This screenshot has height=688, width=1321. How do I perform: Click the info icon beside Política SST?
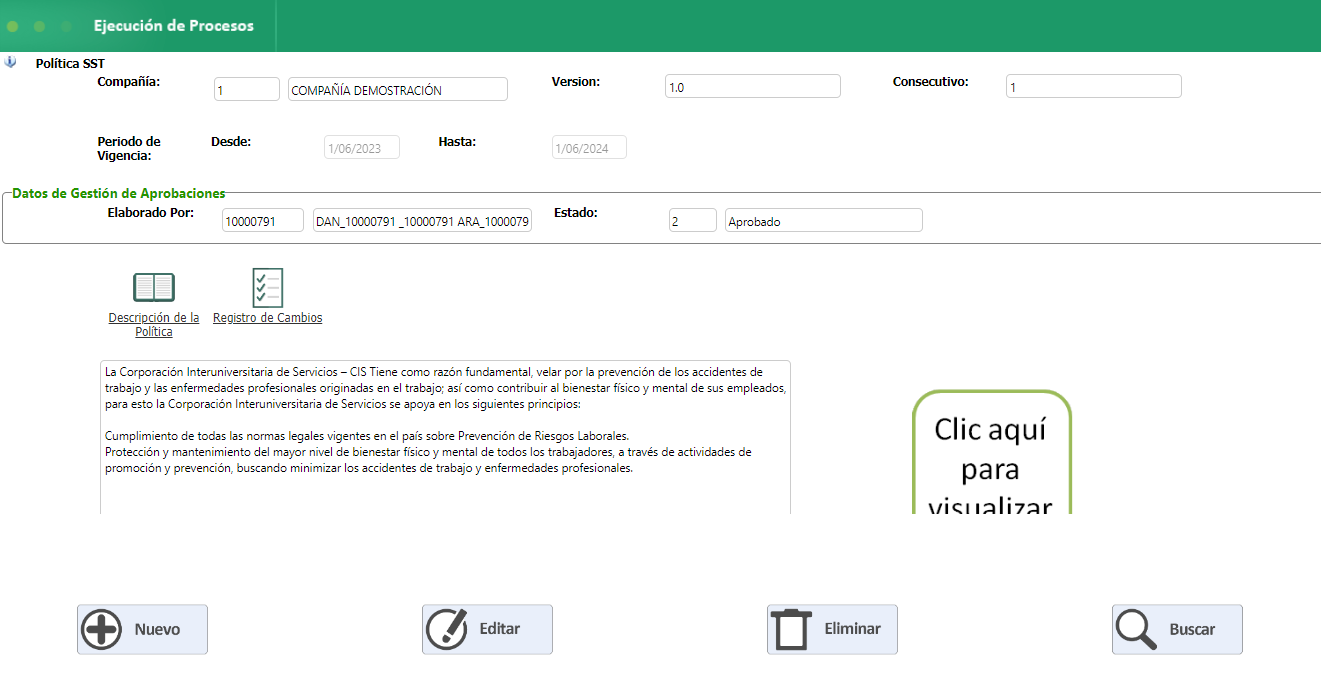[x=10, y=62]
